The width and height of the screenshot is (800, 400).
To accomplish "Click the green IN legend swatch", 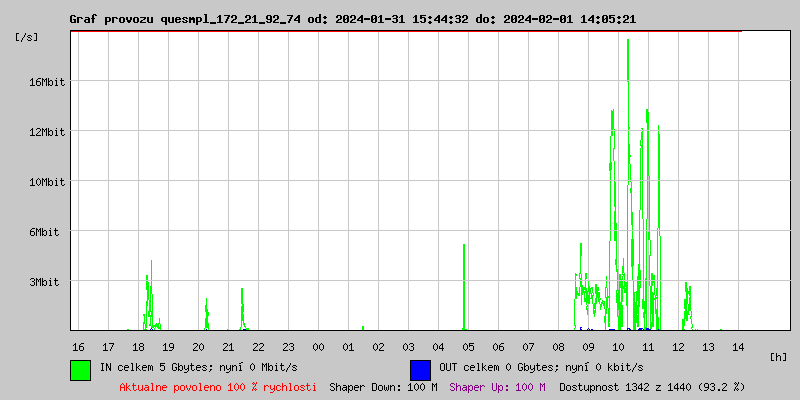I will [80, 369].
